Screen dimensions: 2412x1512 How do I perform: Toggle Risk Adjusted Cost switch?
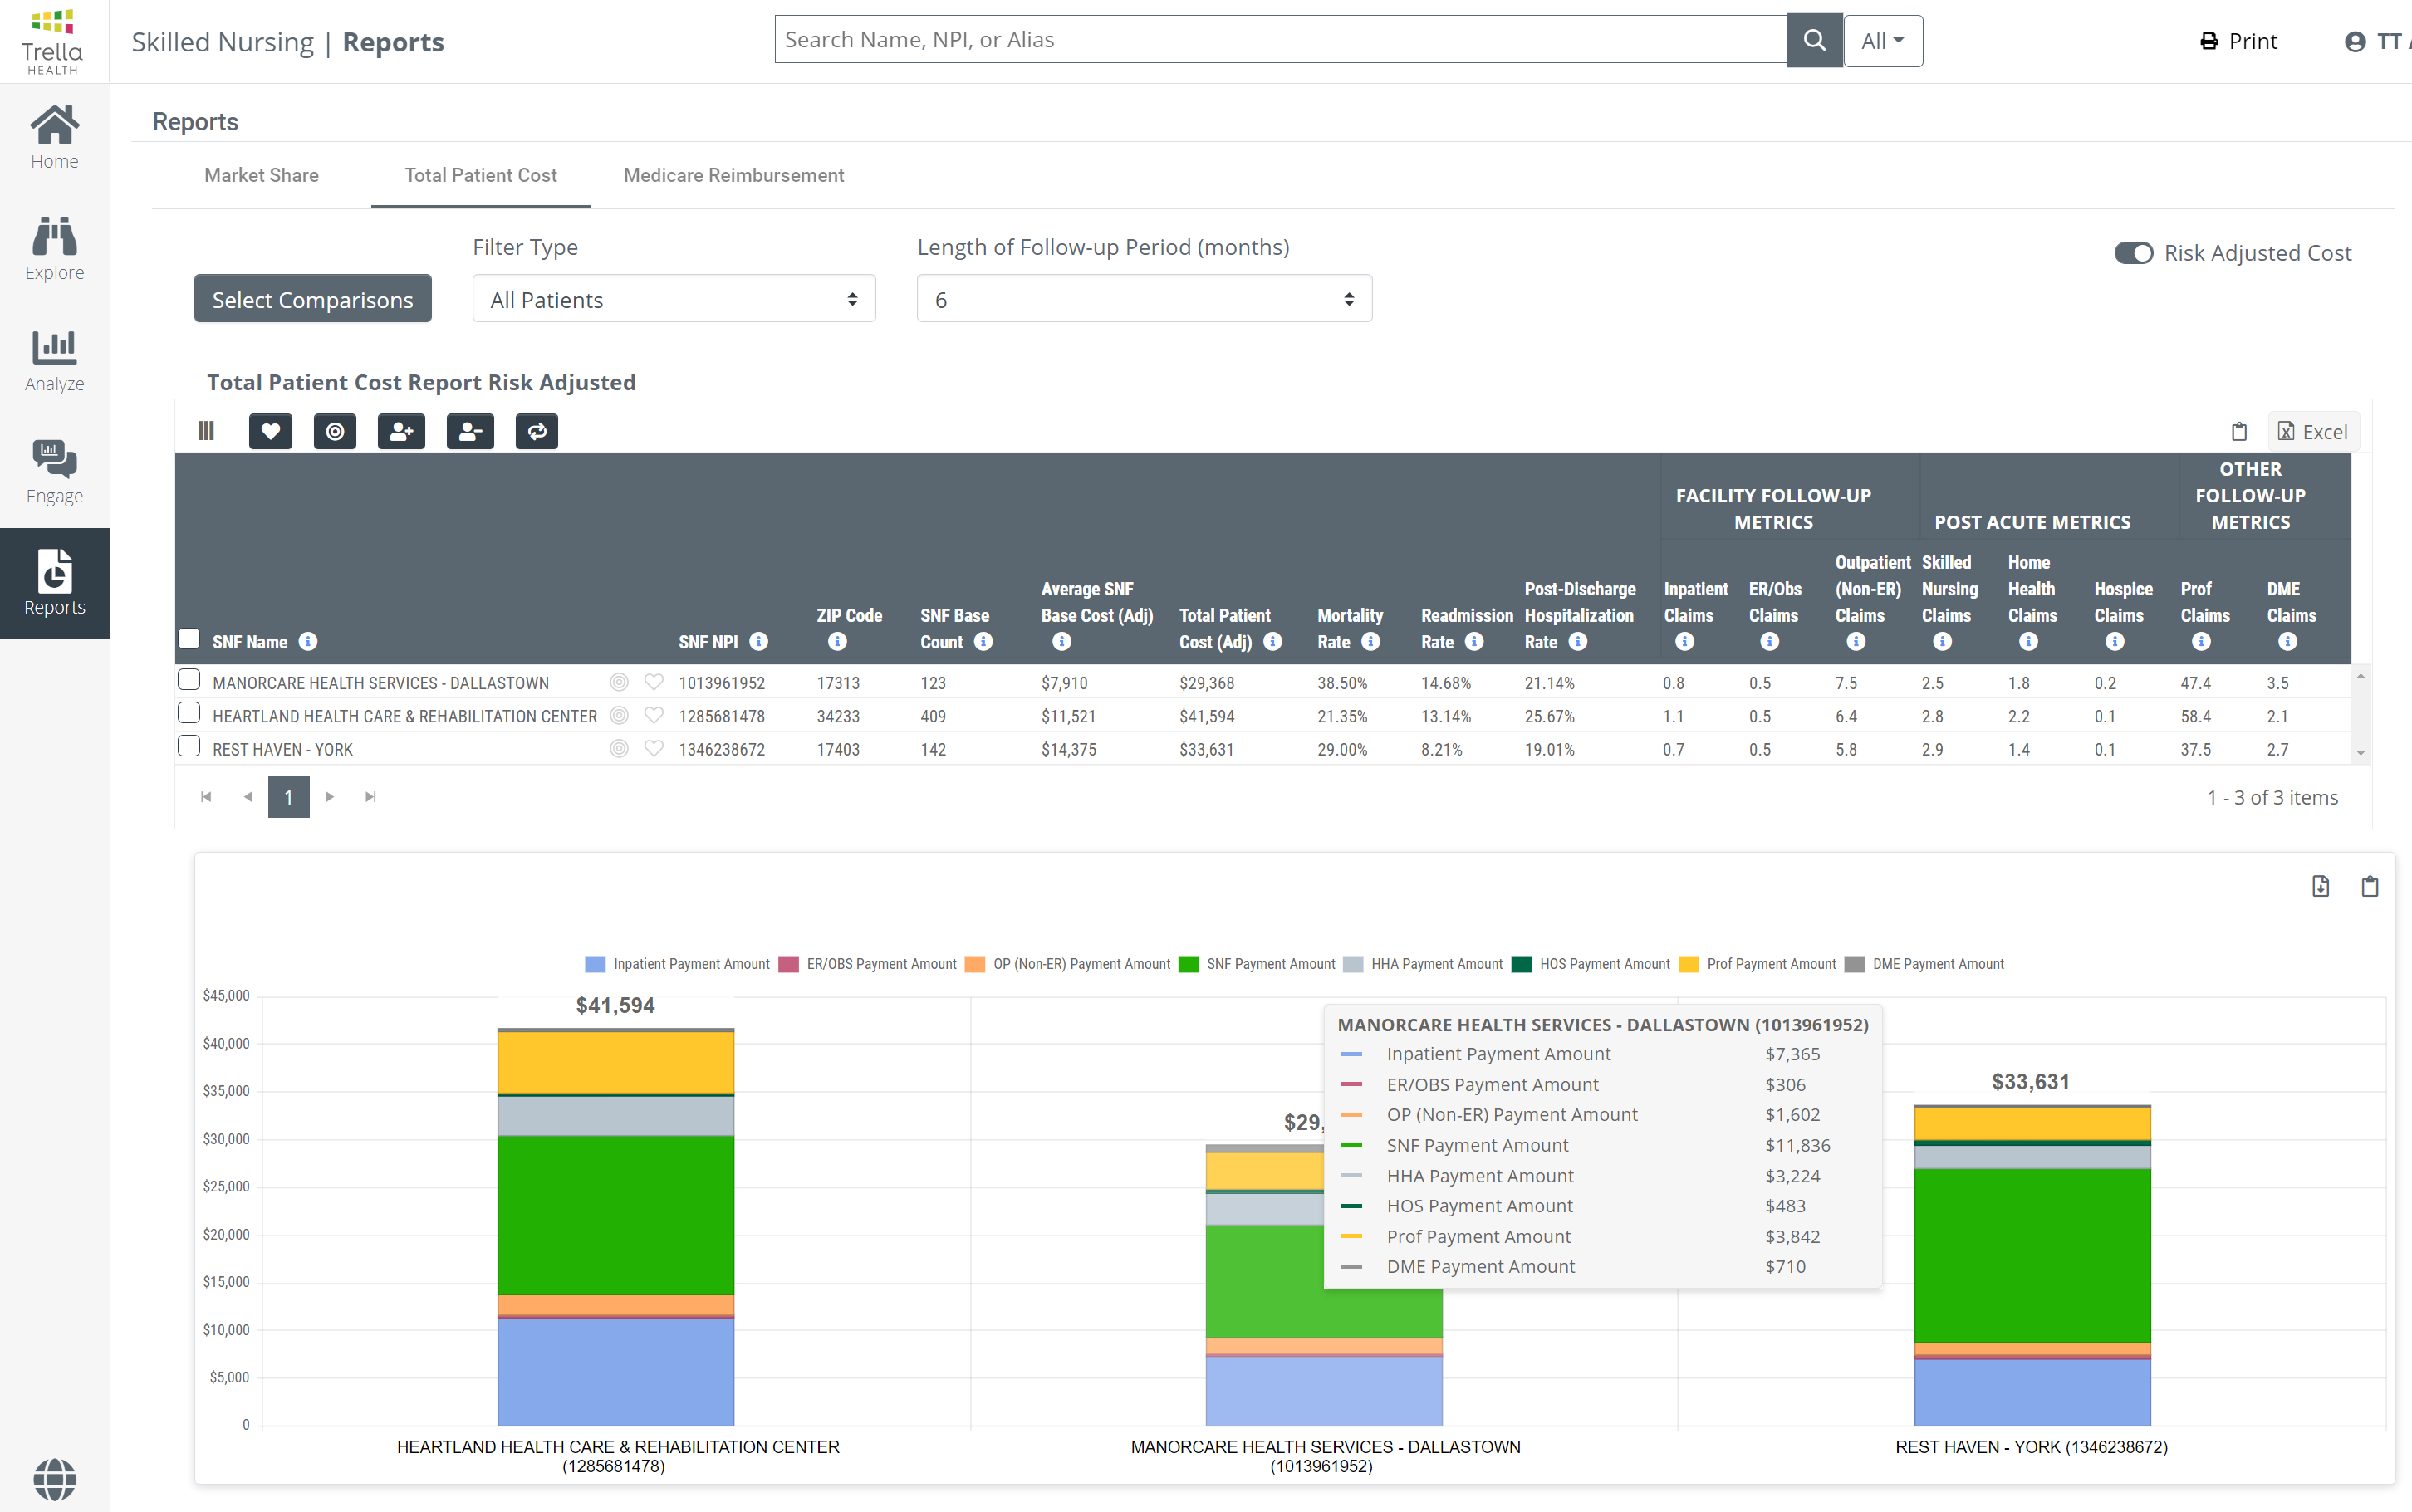point(2133,253)
